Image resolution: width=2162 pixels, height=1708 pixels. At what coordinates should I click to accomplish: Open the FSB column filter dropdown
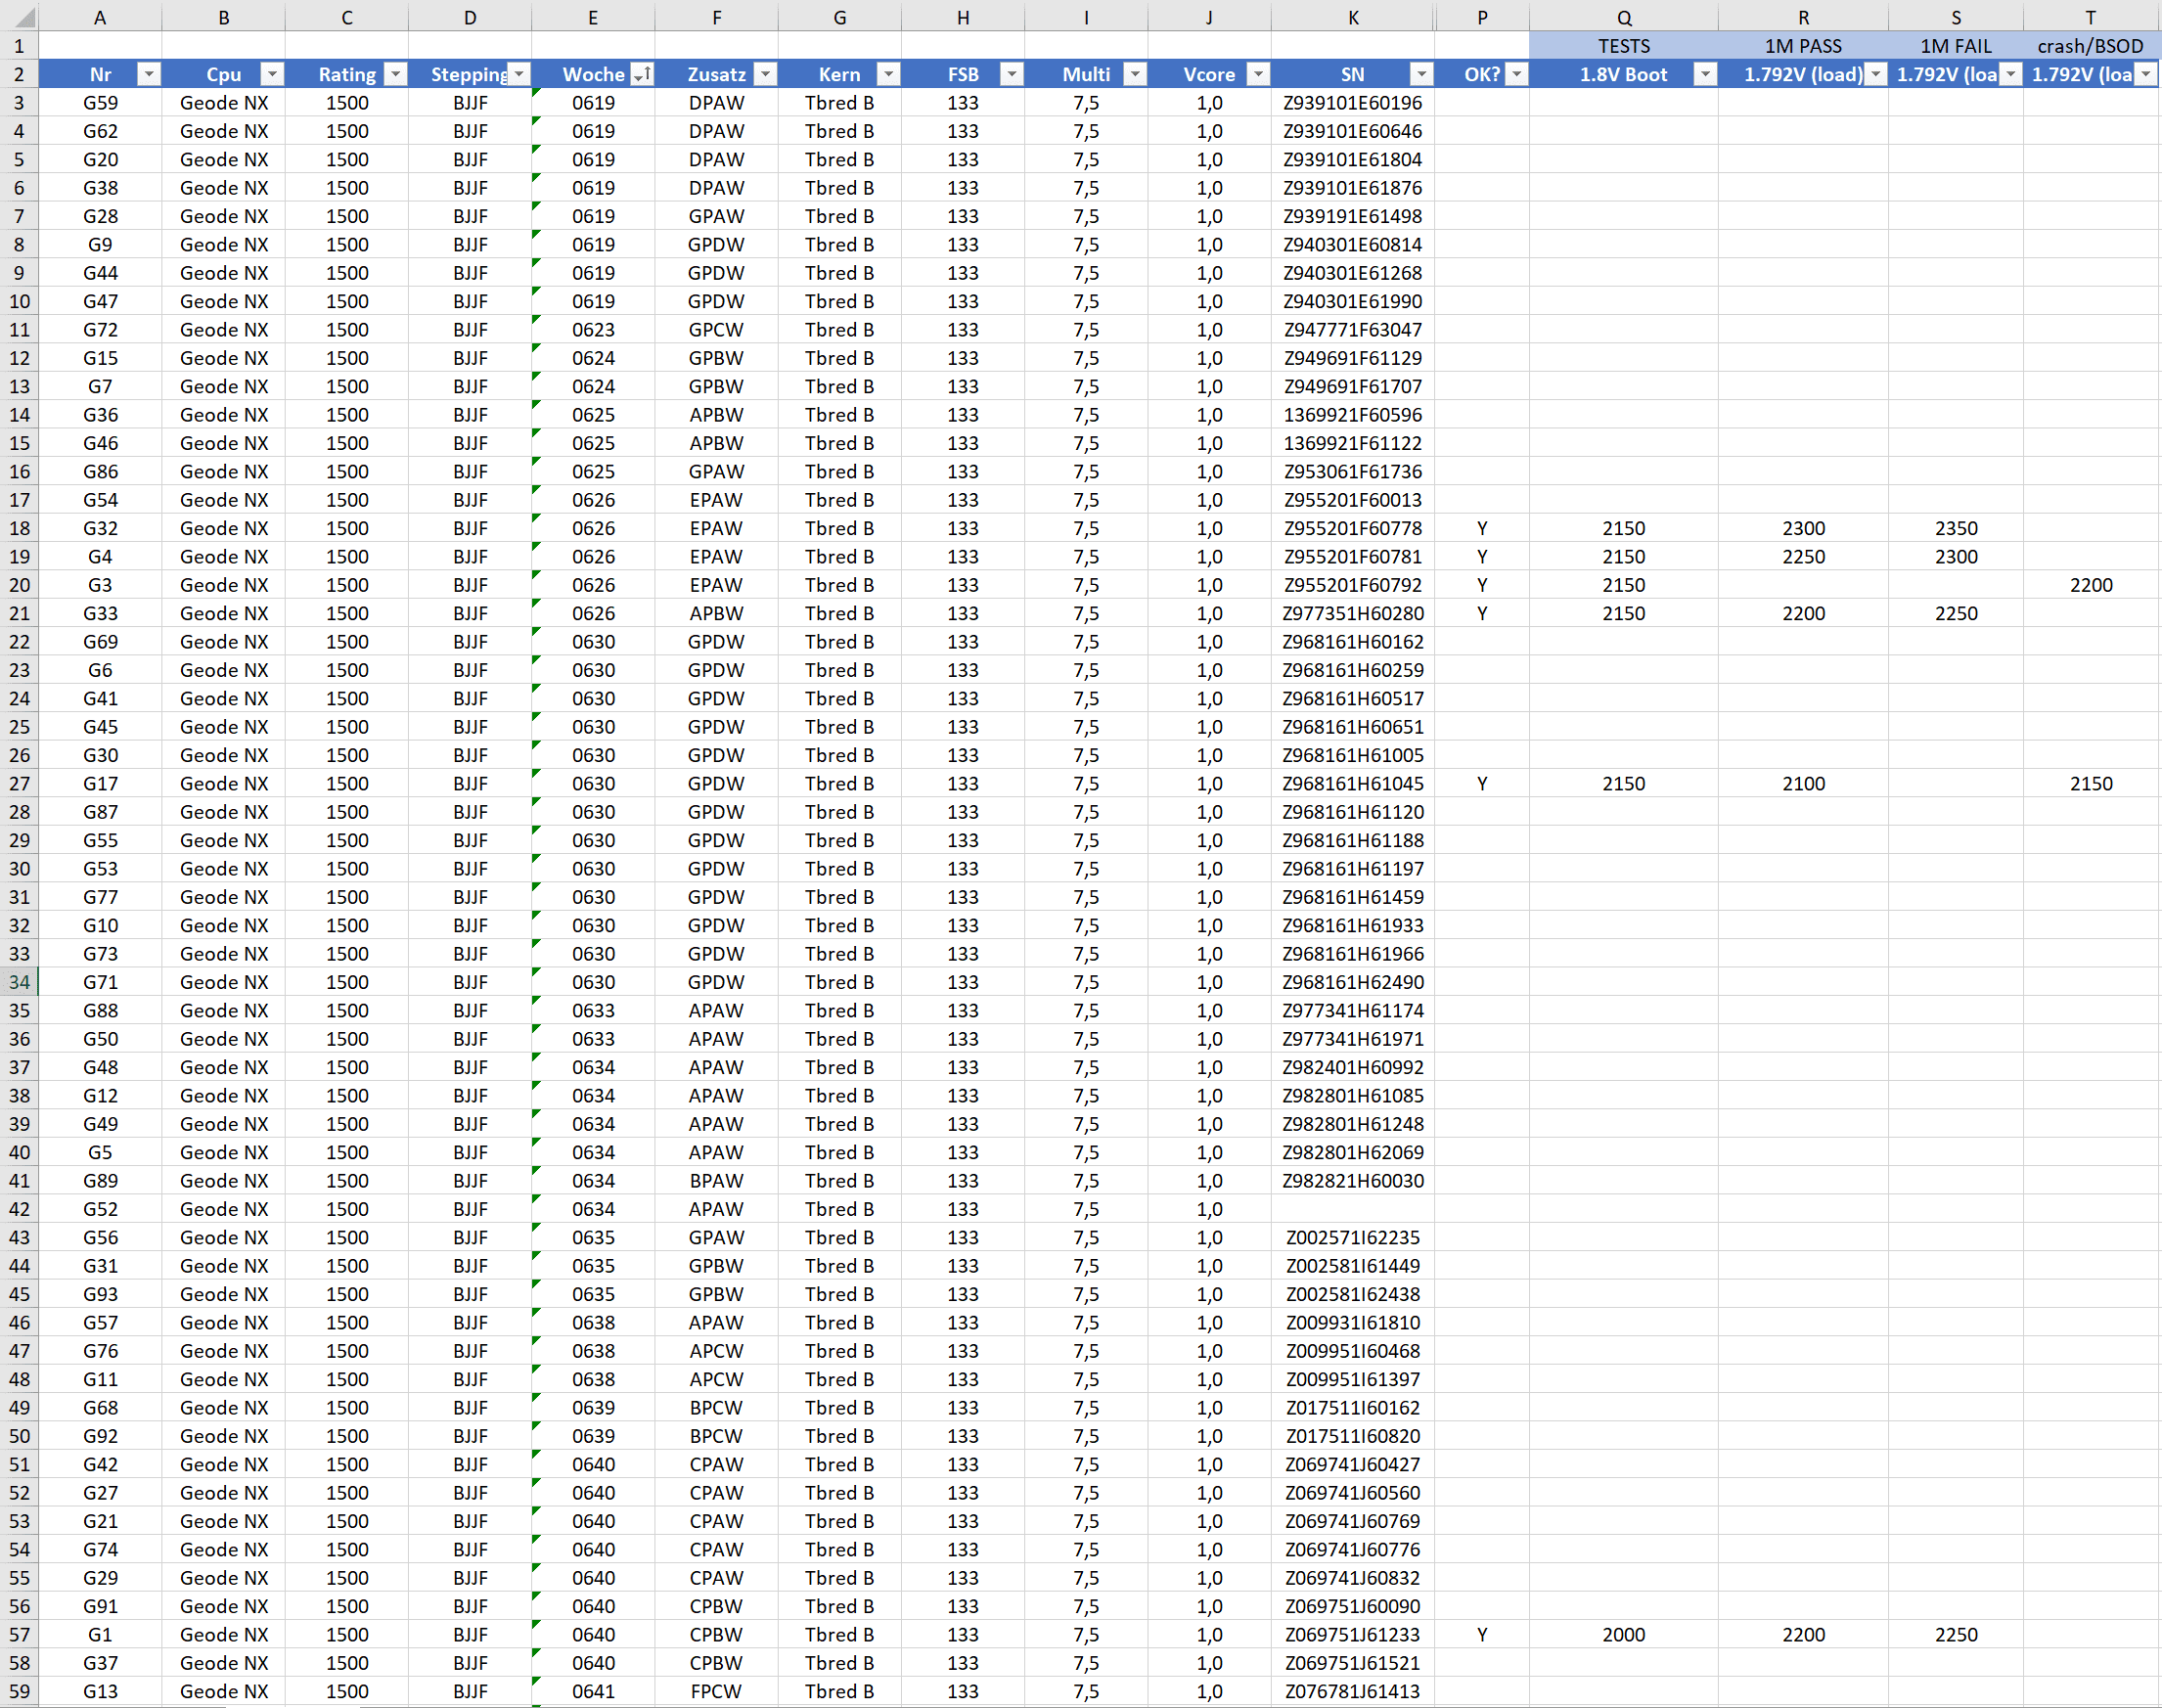point(1012,74)
